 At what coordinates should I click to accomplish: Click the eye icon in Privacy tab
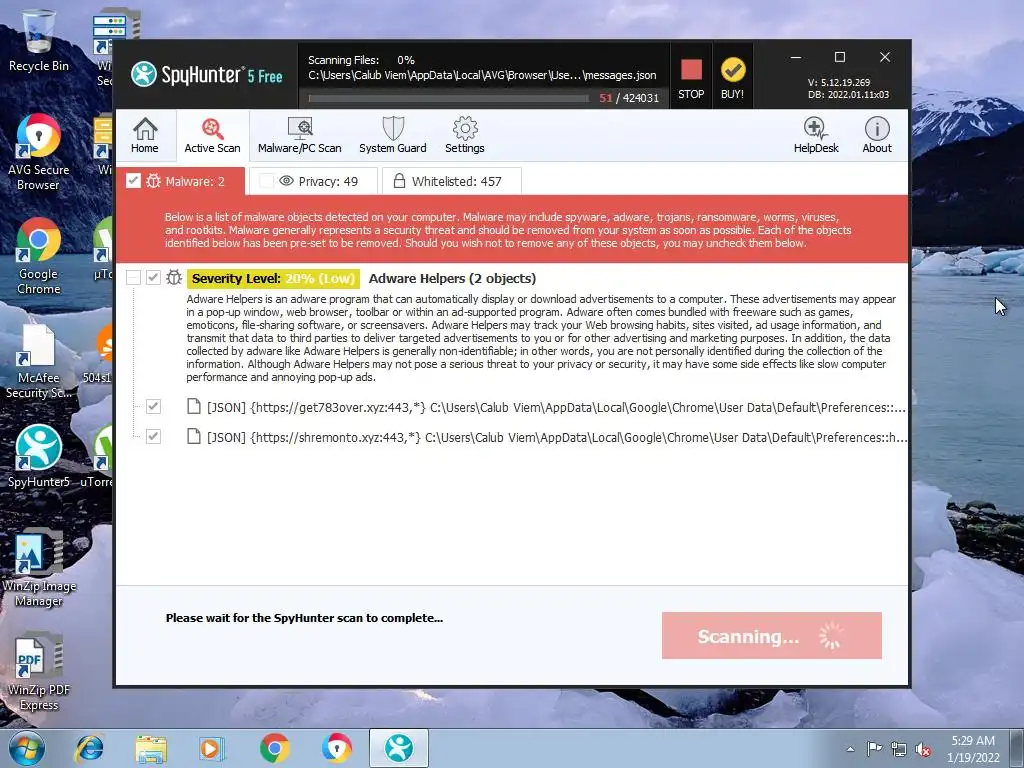[x=286, y=180]
